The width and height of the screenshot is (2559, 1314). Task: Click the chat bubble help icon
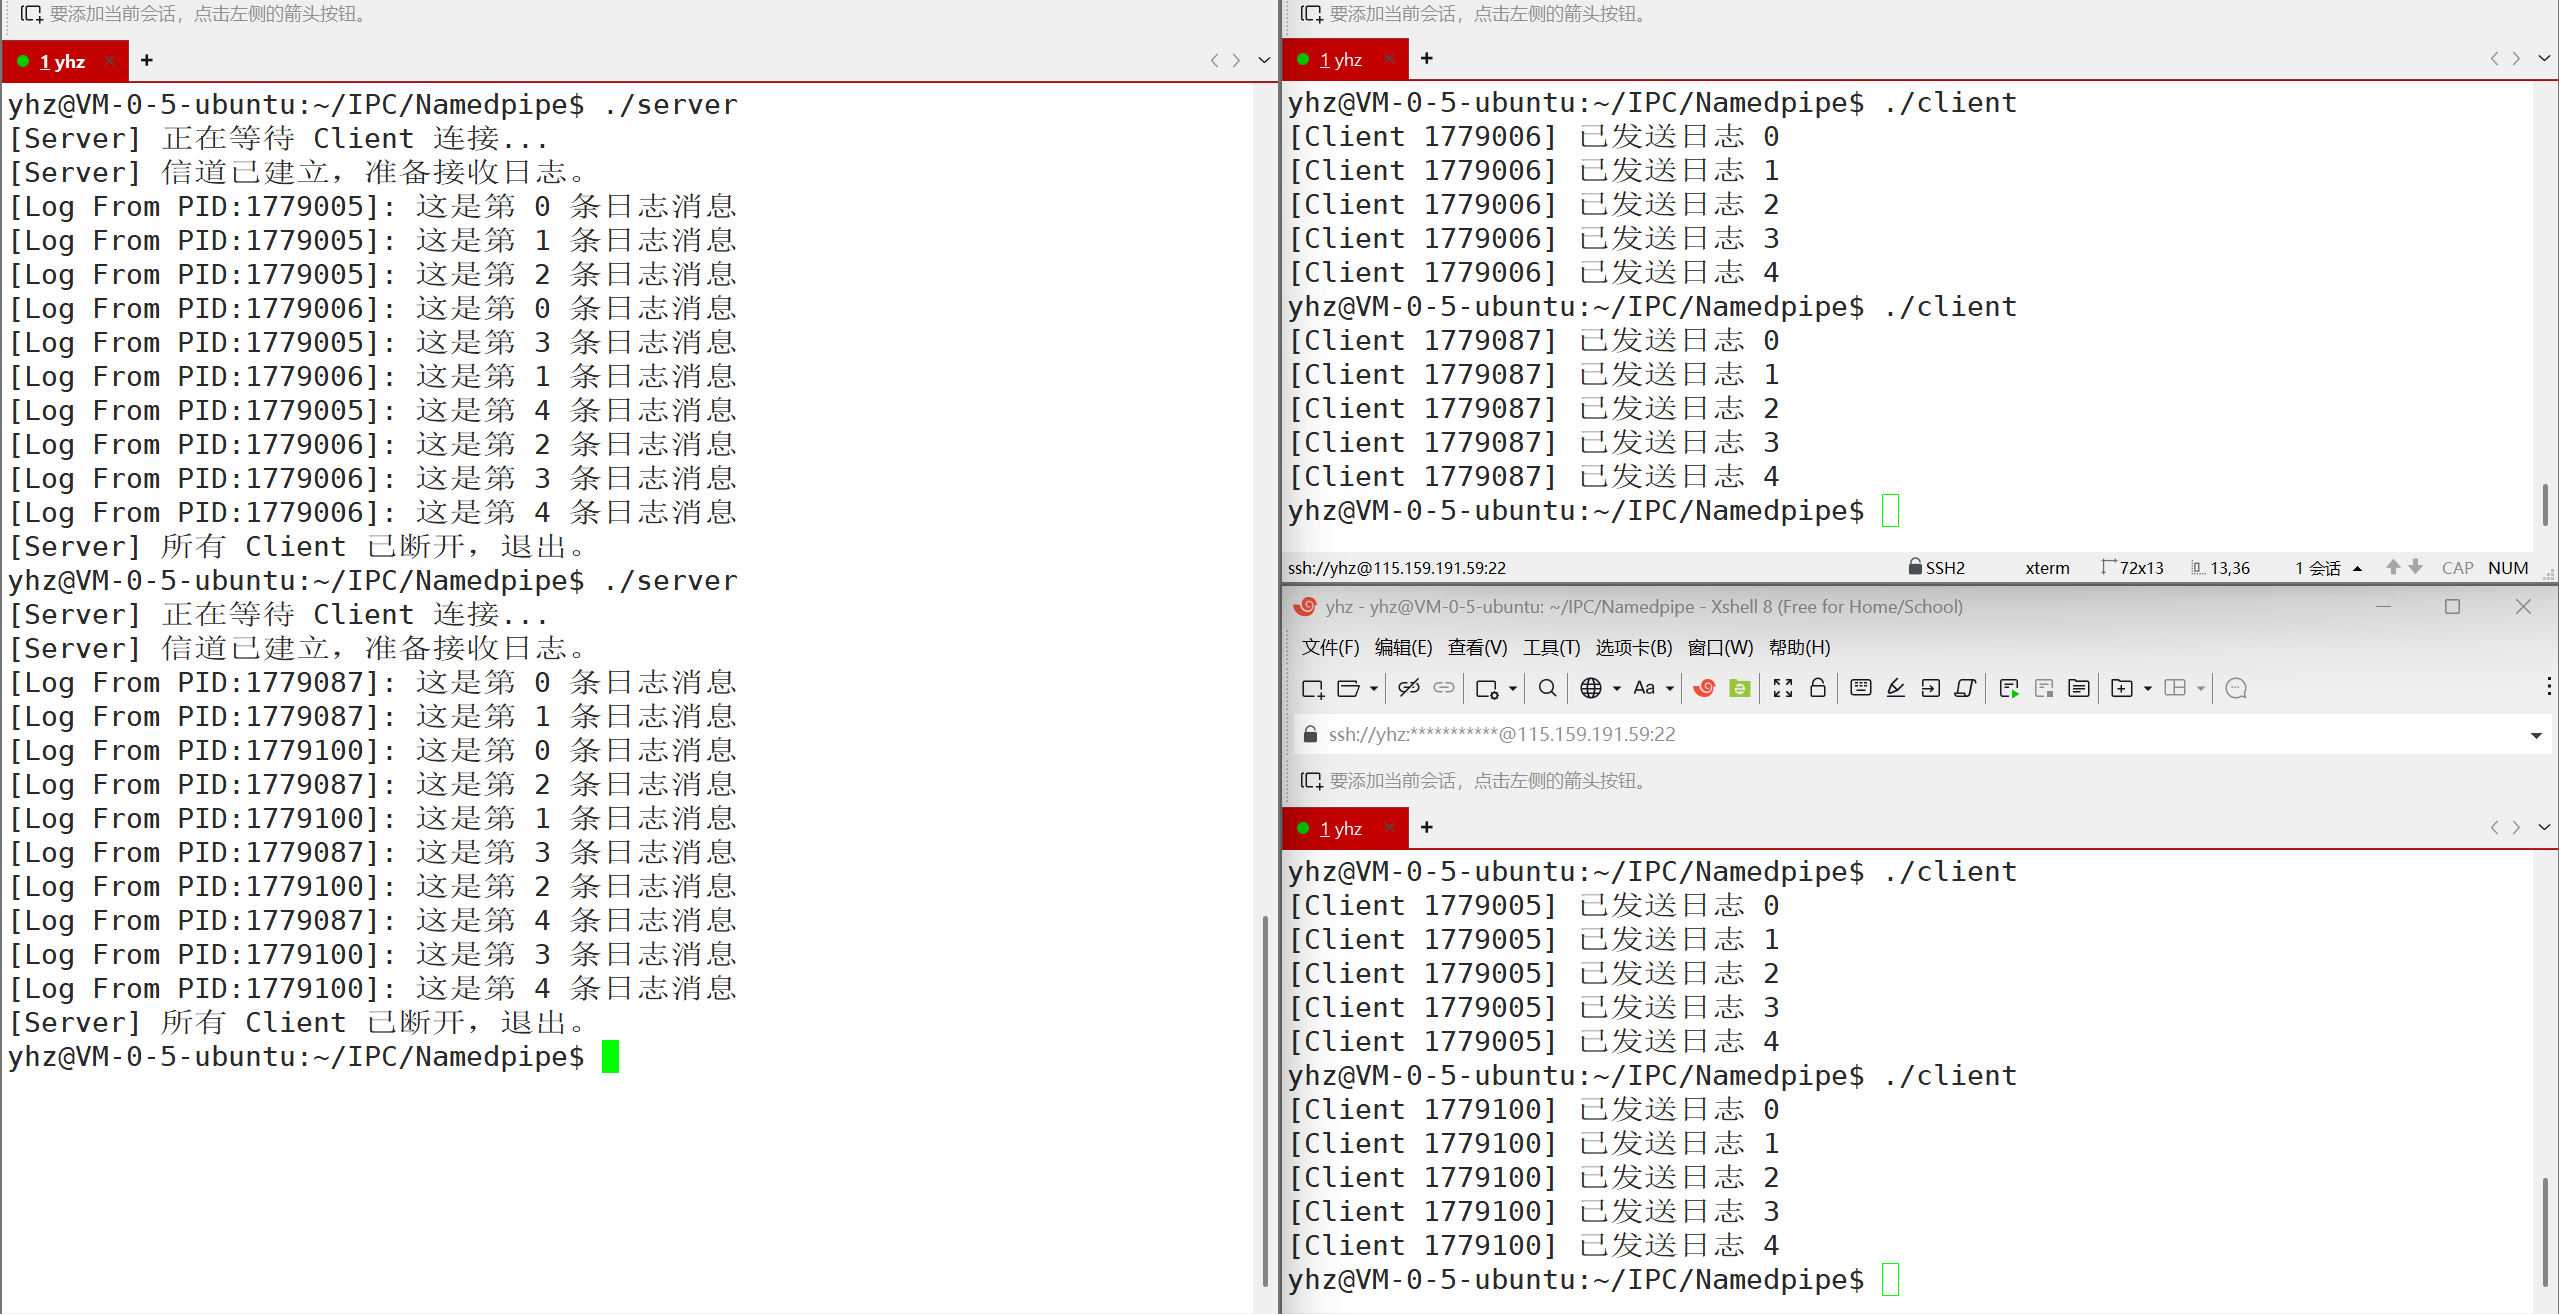pyautogui.click(x=2237, y=688)
